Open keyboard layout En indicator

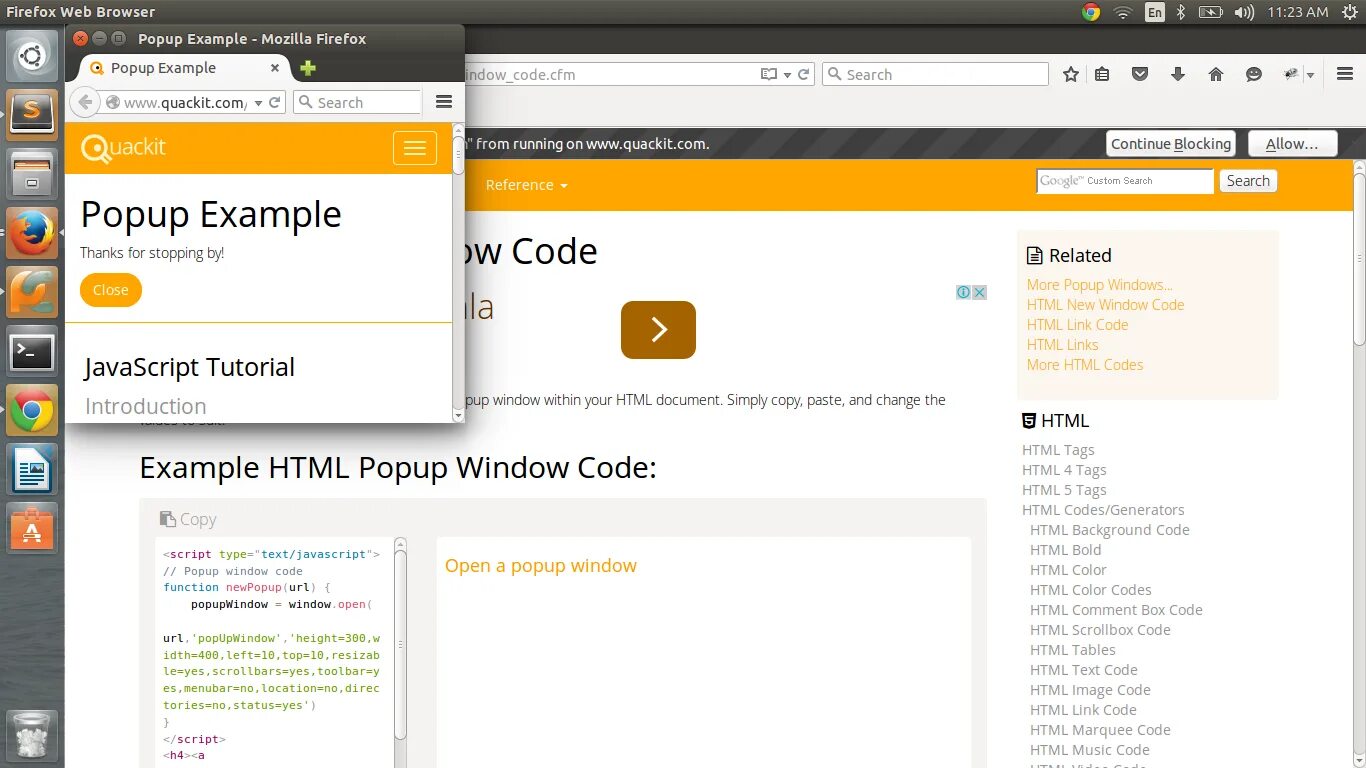pyautogui.click(x=1155, y=12)
